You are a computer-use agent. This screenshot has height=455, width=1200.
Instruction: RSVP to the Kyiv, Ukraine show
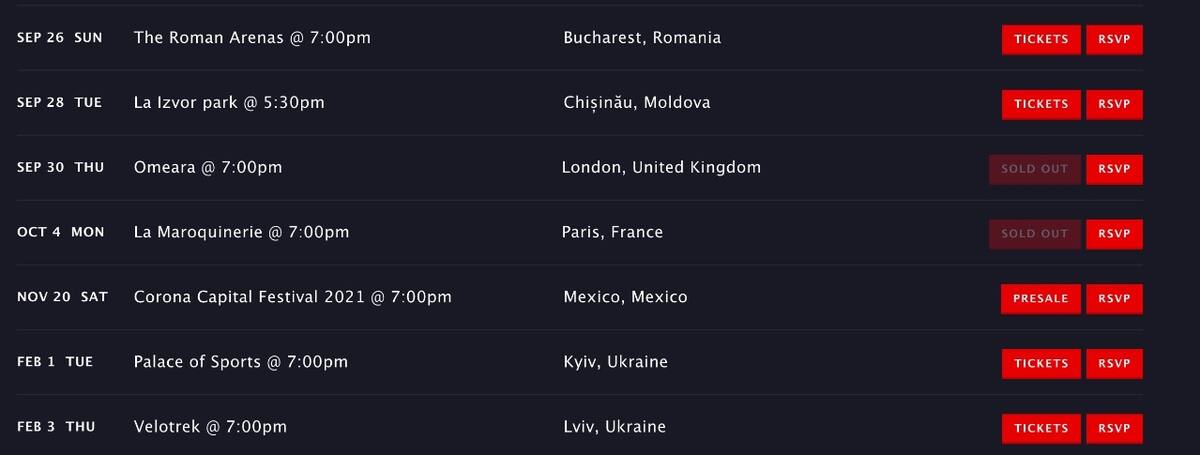tap(1114, 363)
